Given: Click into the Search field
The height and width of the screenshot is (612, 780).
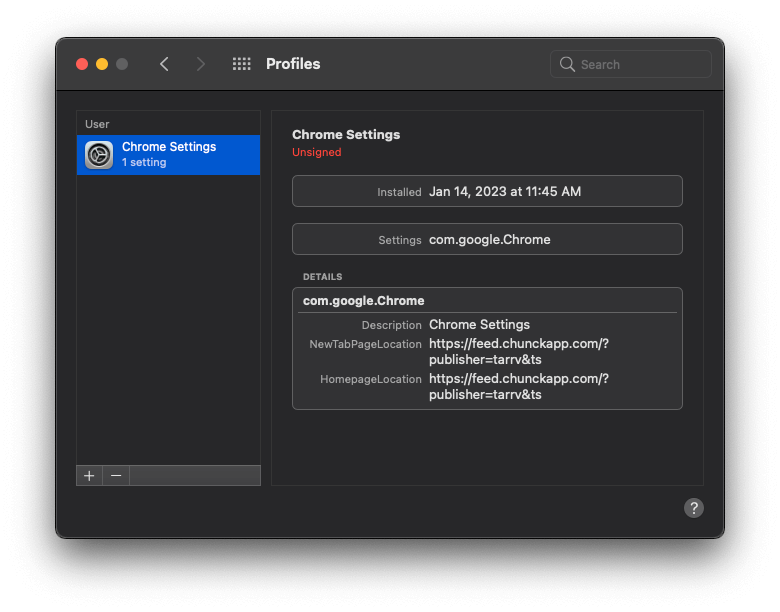Looking at the screenshot, I should (631, 64).
